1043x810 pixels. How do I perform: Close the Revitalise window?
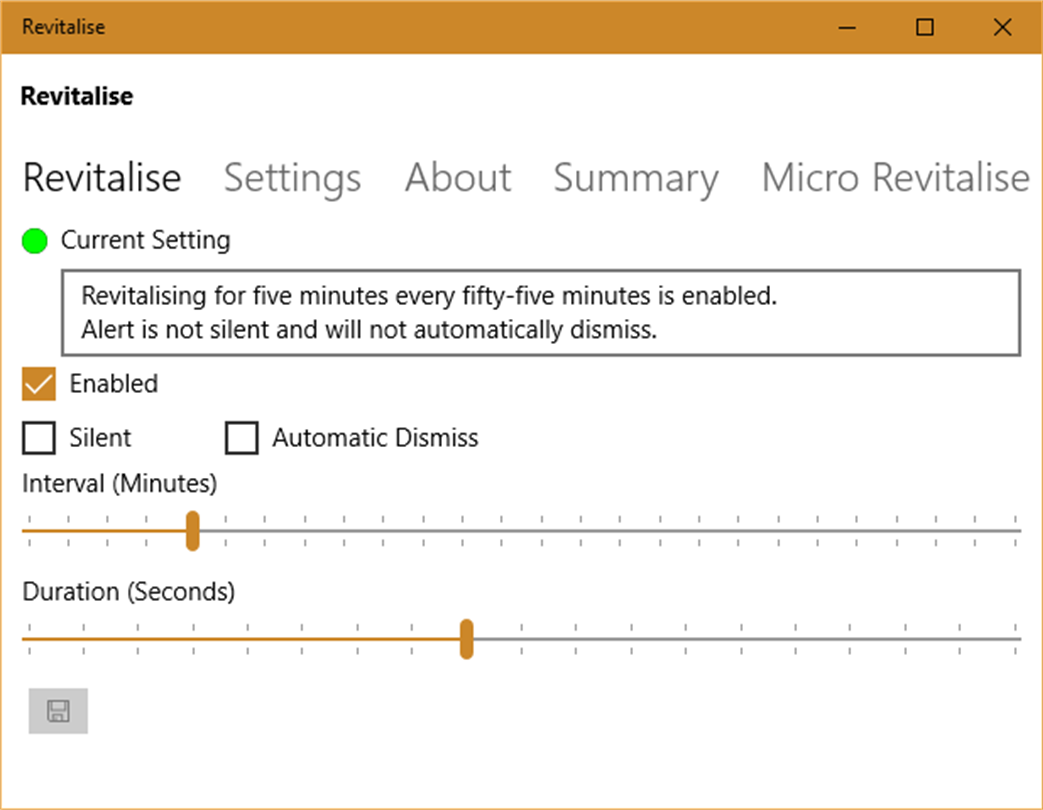click(x=1002, y=27)
